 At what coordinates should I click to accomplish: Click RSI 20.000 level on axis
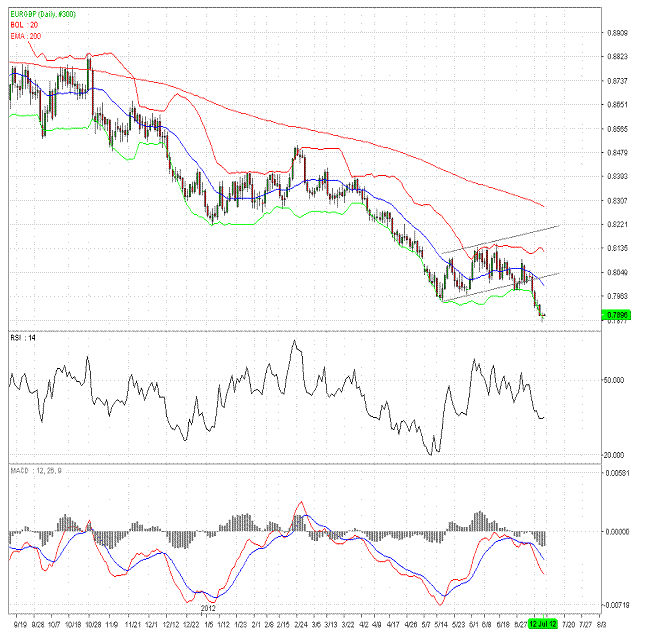(617, 456)
